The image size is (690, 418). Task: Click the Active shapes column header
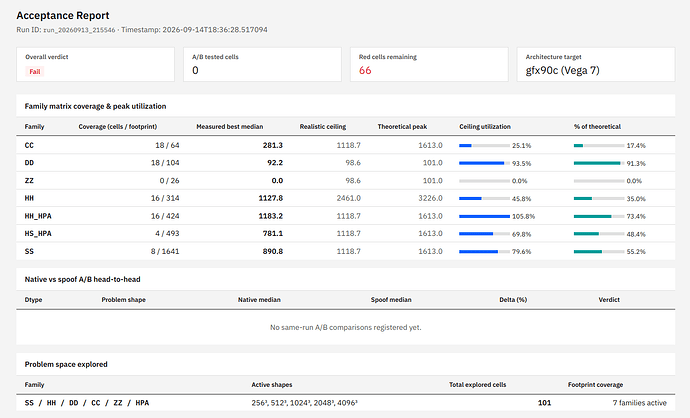pyautogui.click(x=272, y=385)
